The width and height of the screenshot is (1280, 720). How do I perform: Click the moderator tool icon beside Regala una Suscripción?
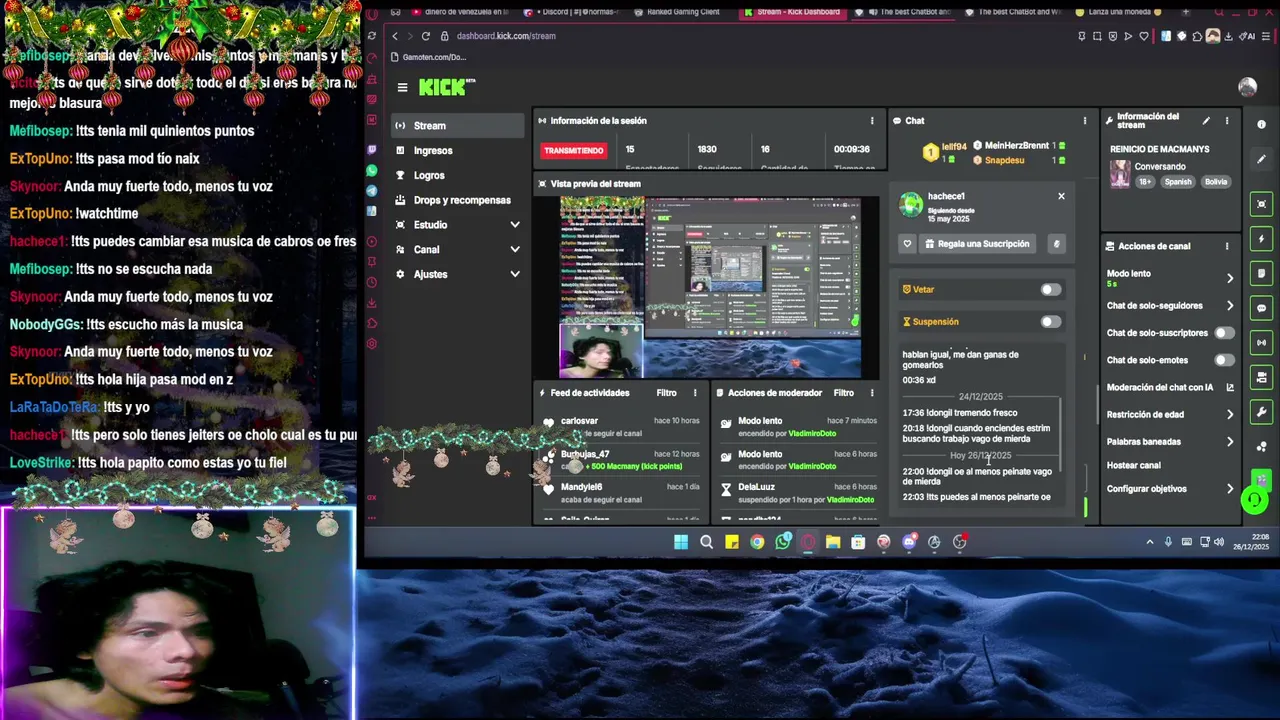click(1056, 244)
